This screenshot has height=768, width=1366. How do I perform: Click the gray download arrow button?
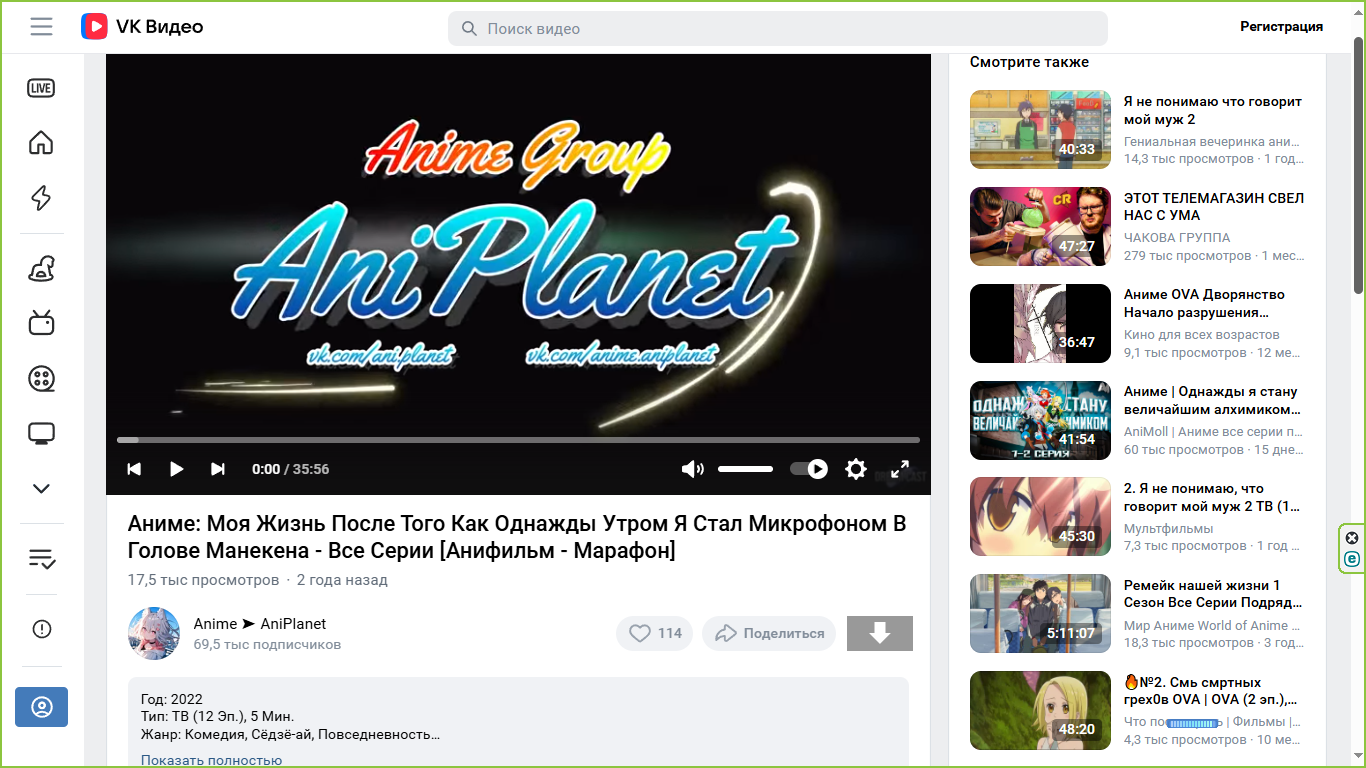(880, 633)
